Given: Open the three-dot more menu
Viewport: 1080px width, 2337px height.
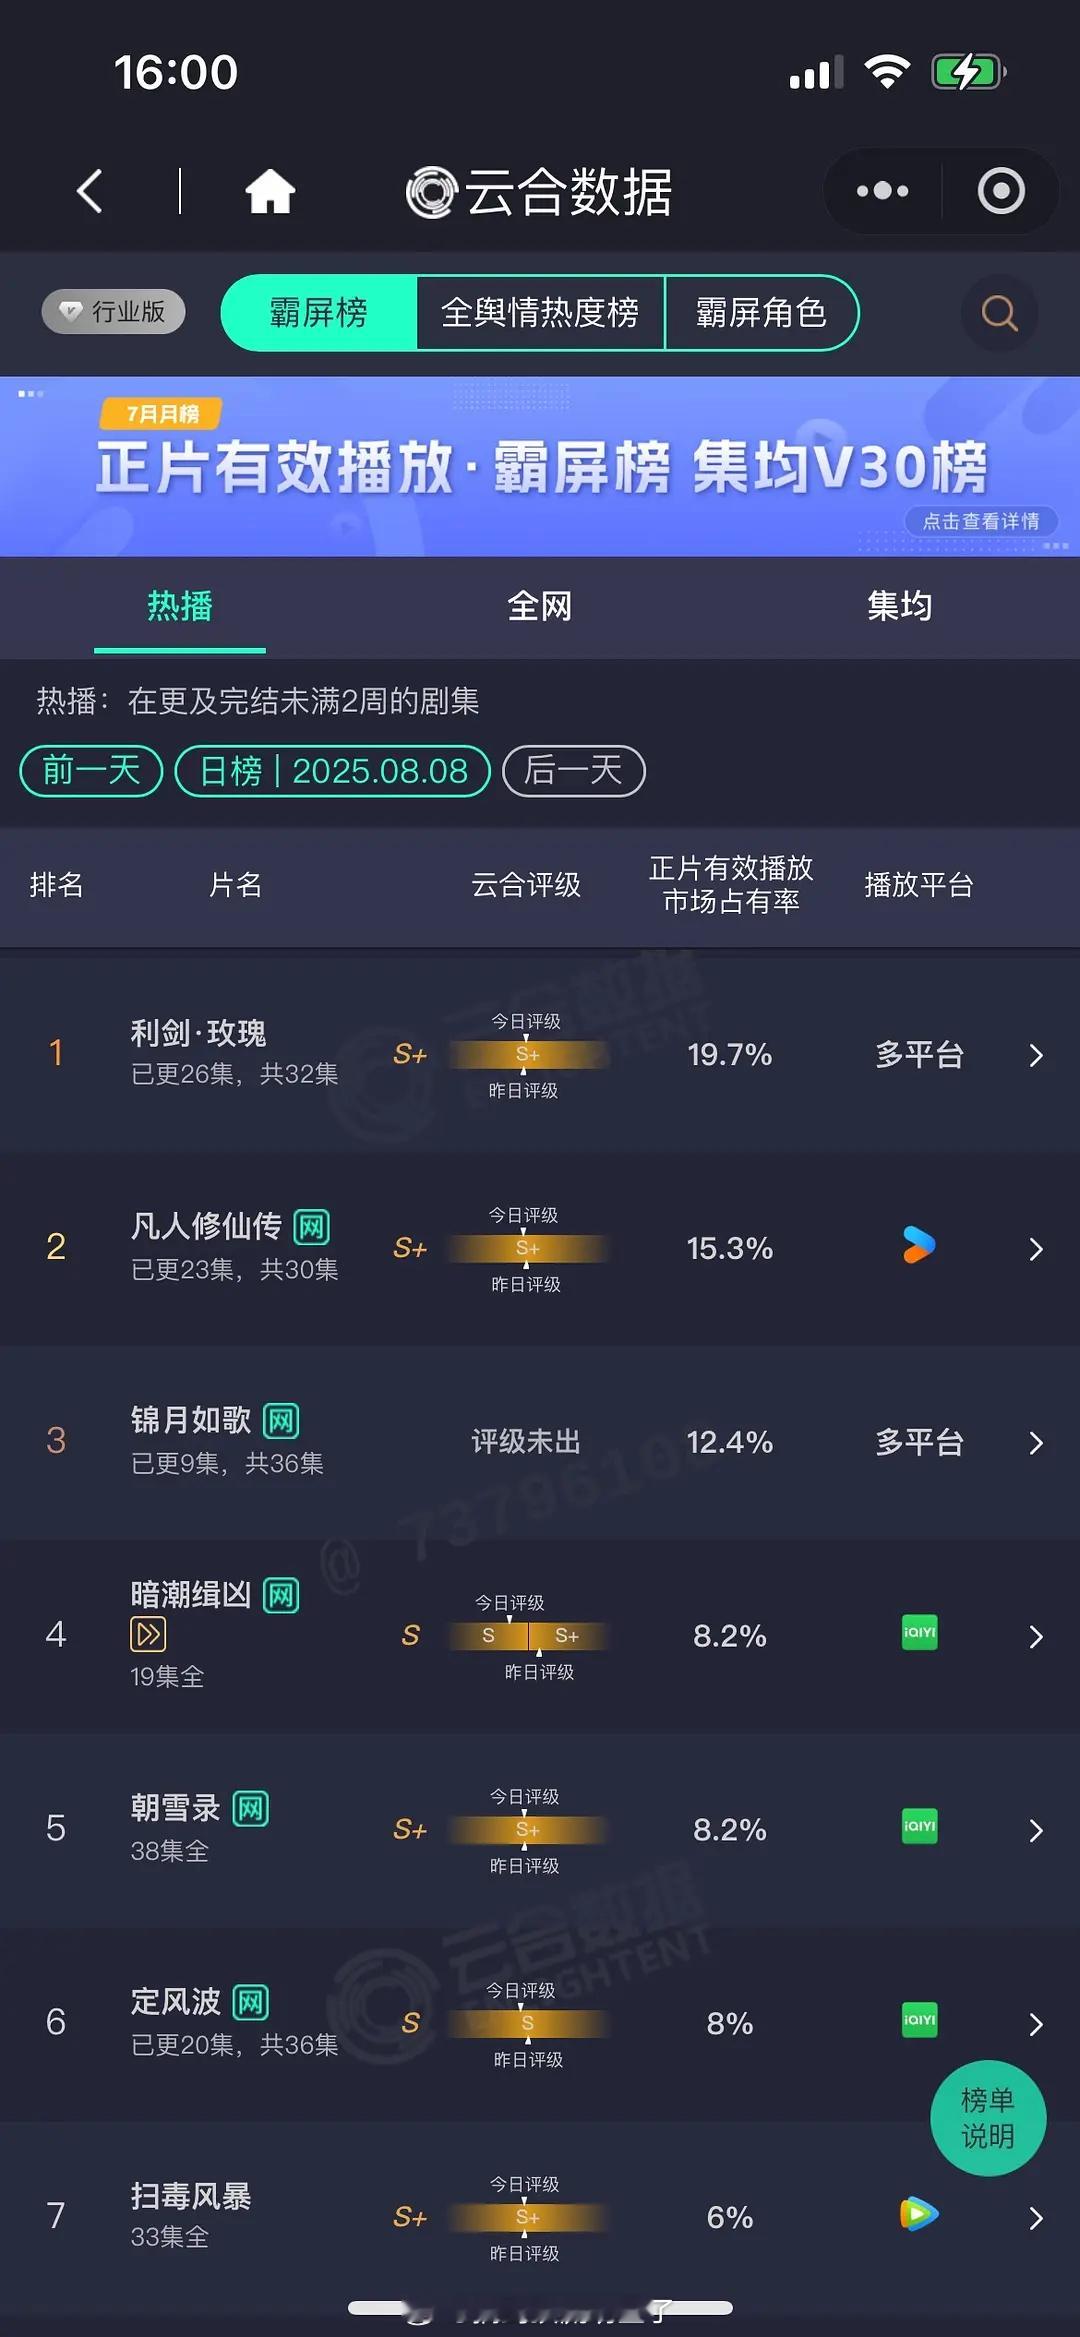Looking at the screenshot, I should [x=883, y=191].
